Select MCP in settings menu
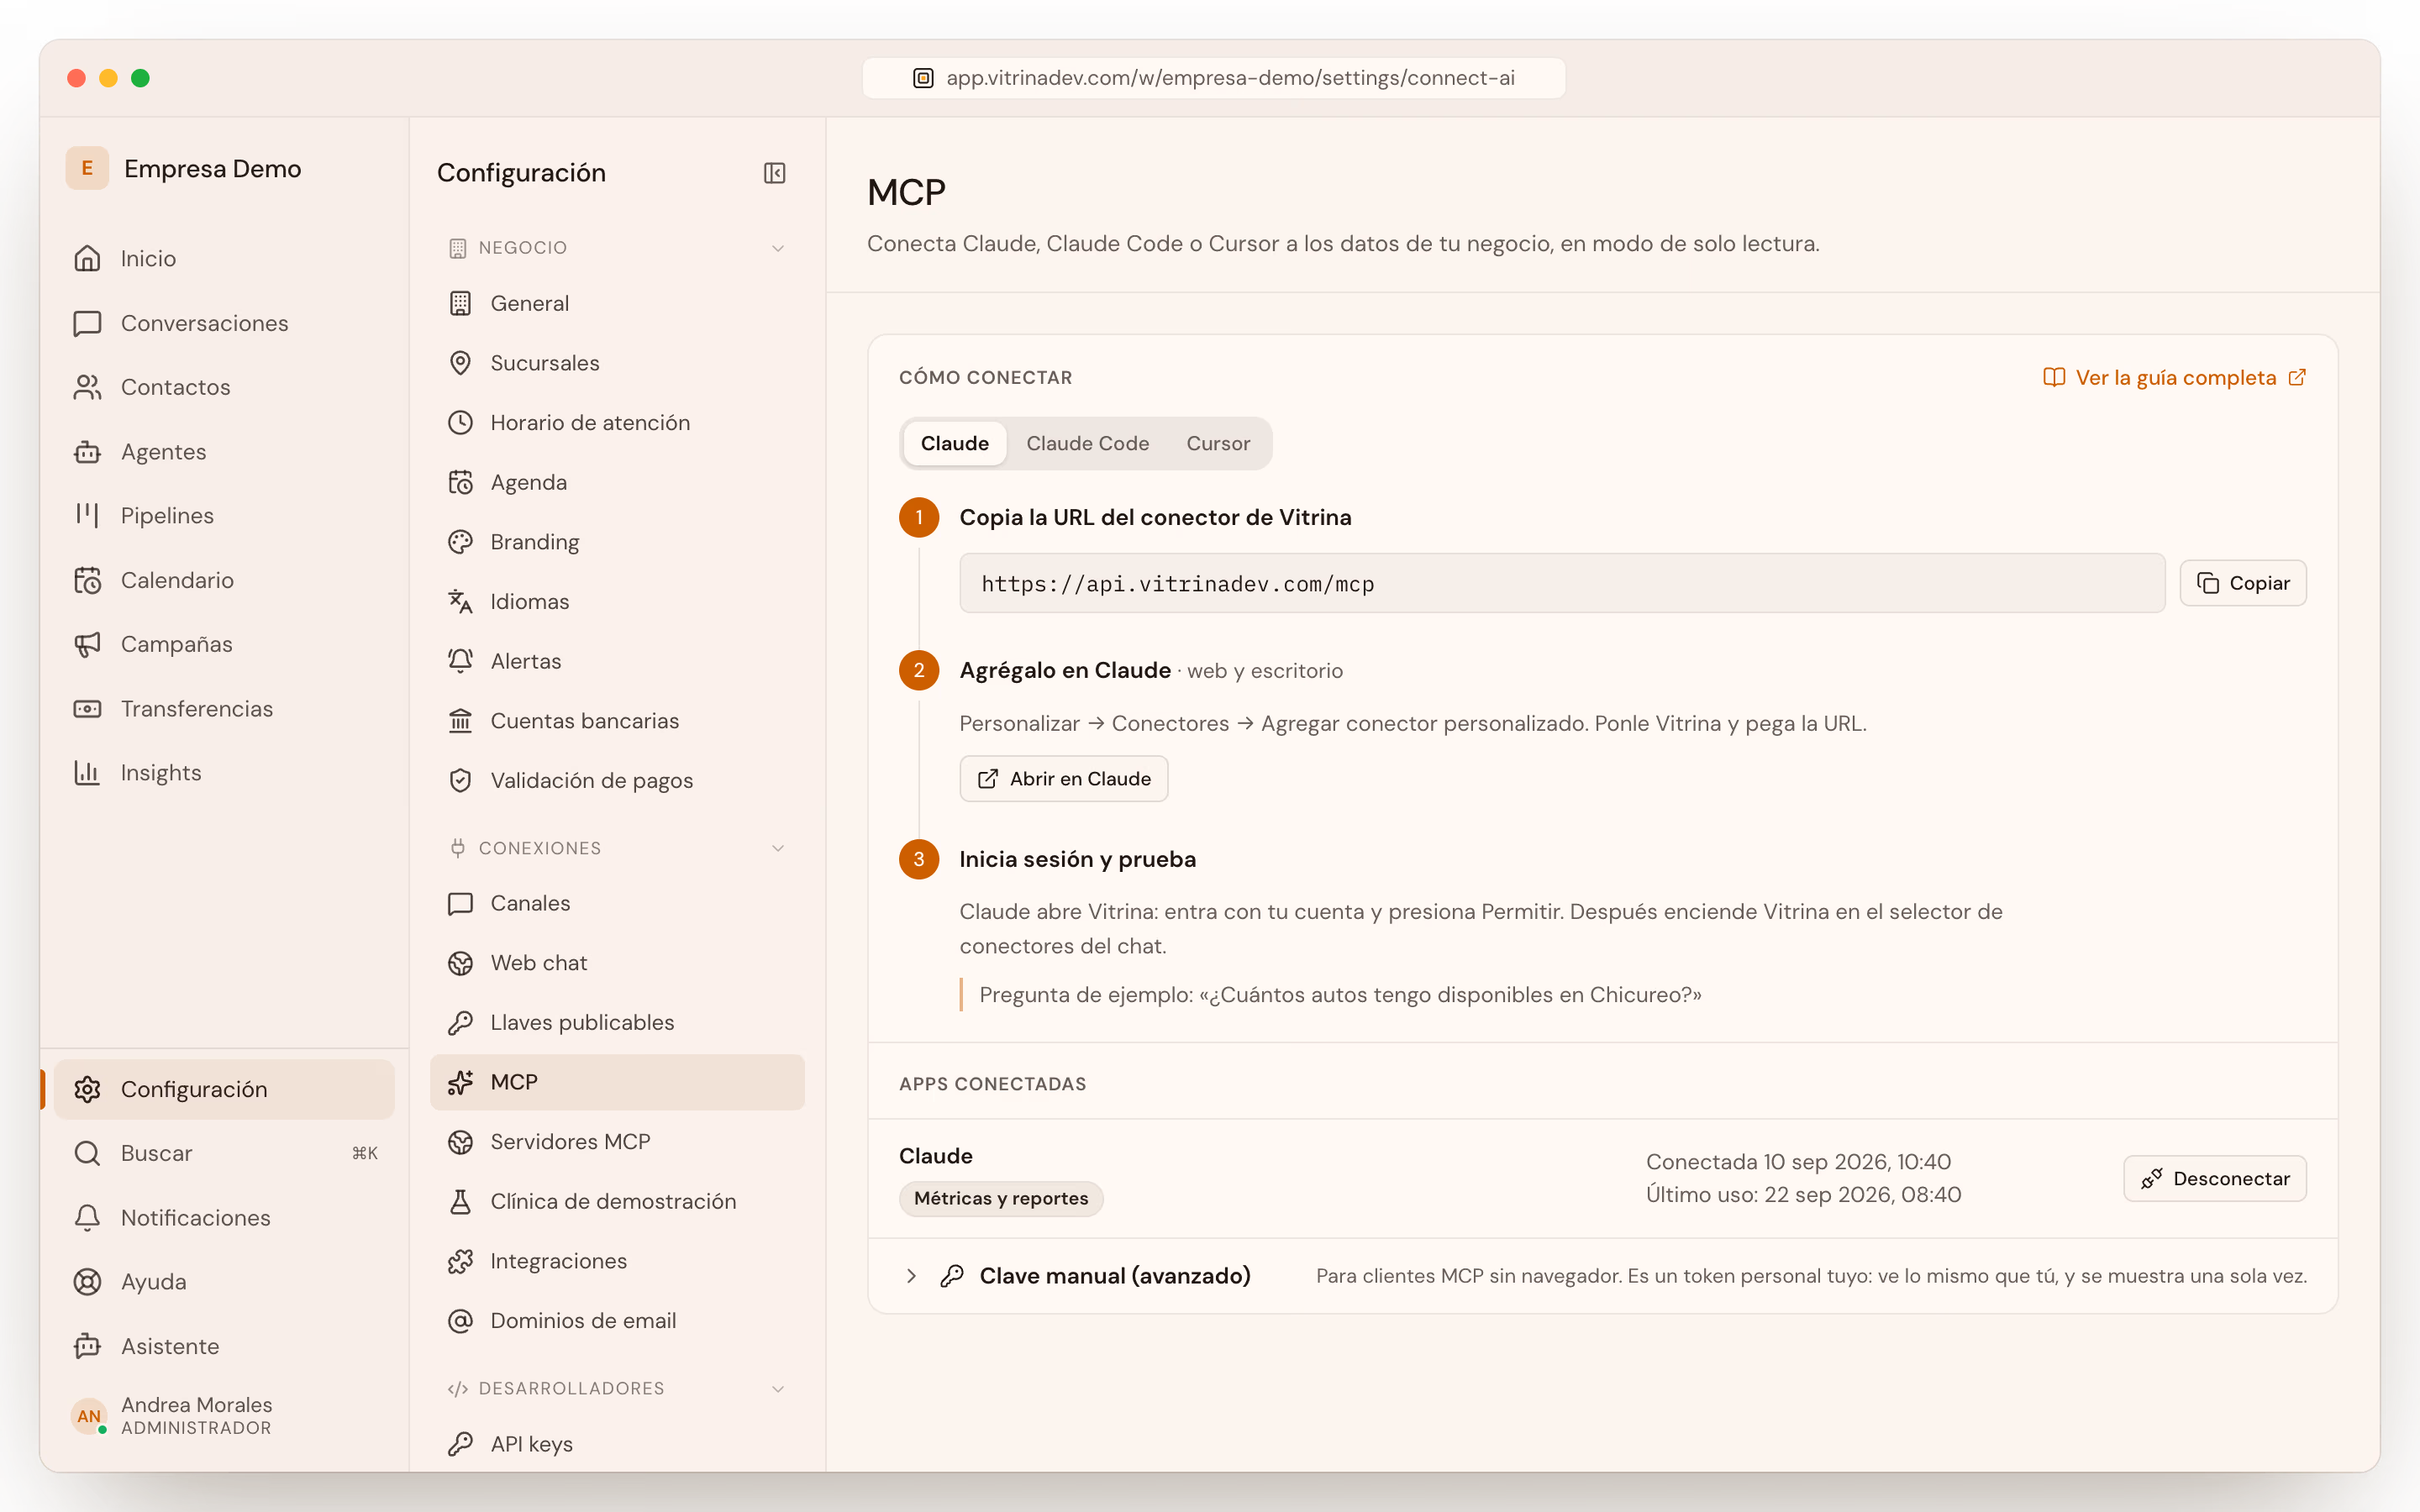 pyautogui.click(x=617, y=1082)
